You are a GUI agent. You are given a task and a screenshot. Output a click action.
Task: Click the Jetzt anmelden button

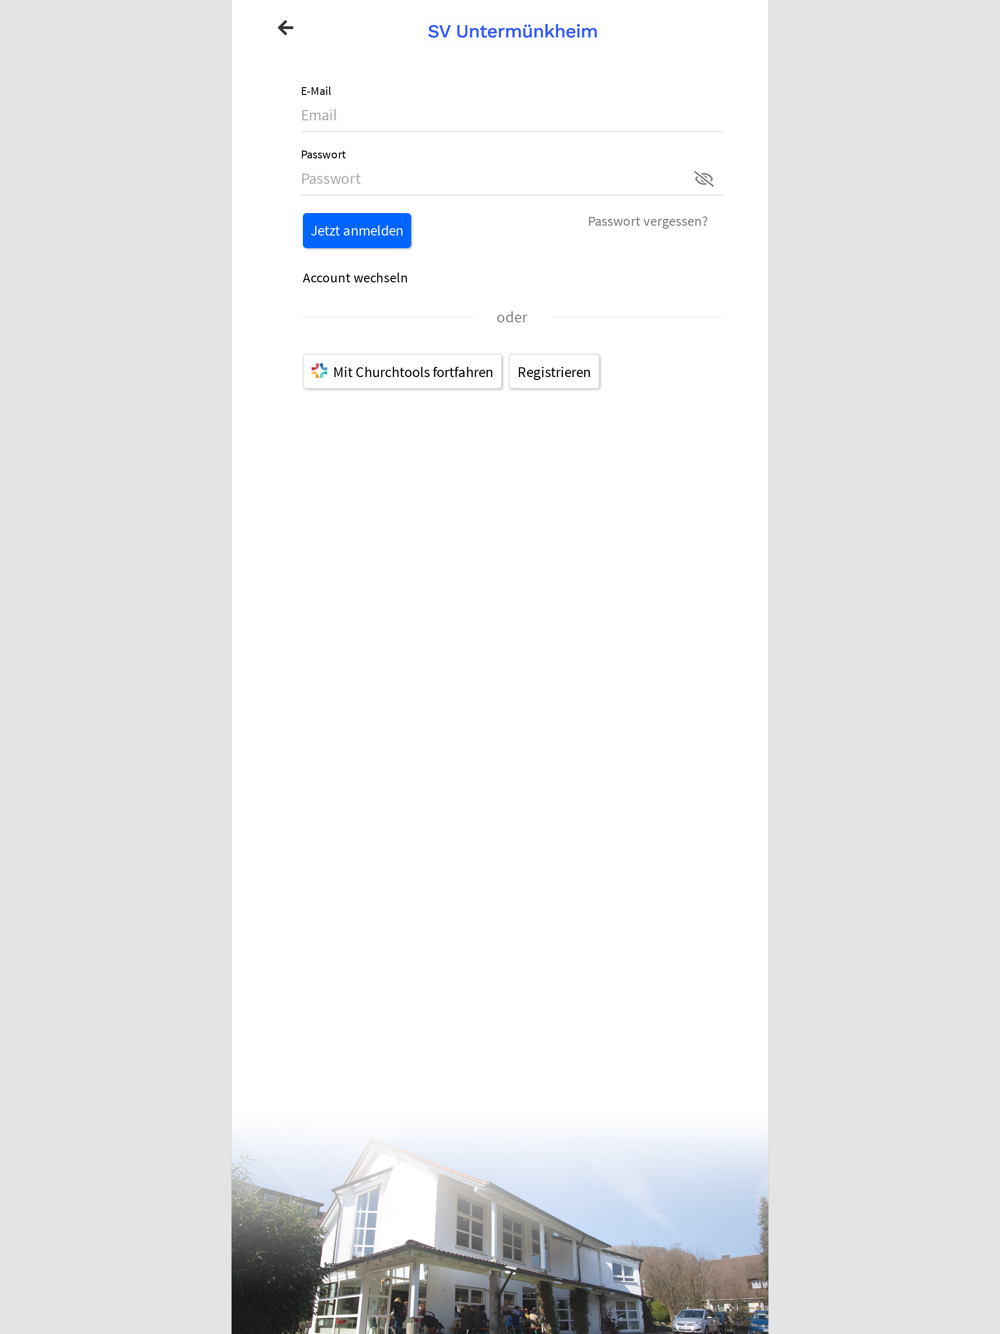pyautogui.click(x=357, y=231)
